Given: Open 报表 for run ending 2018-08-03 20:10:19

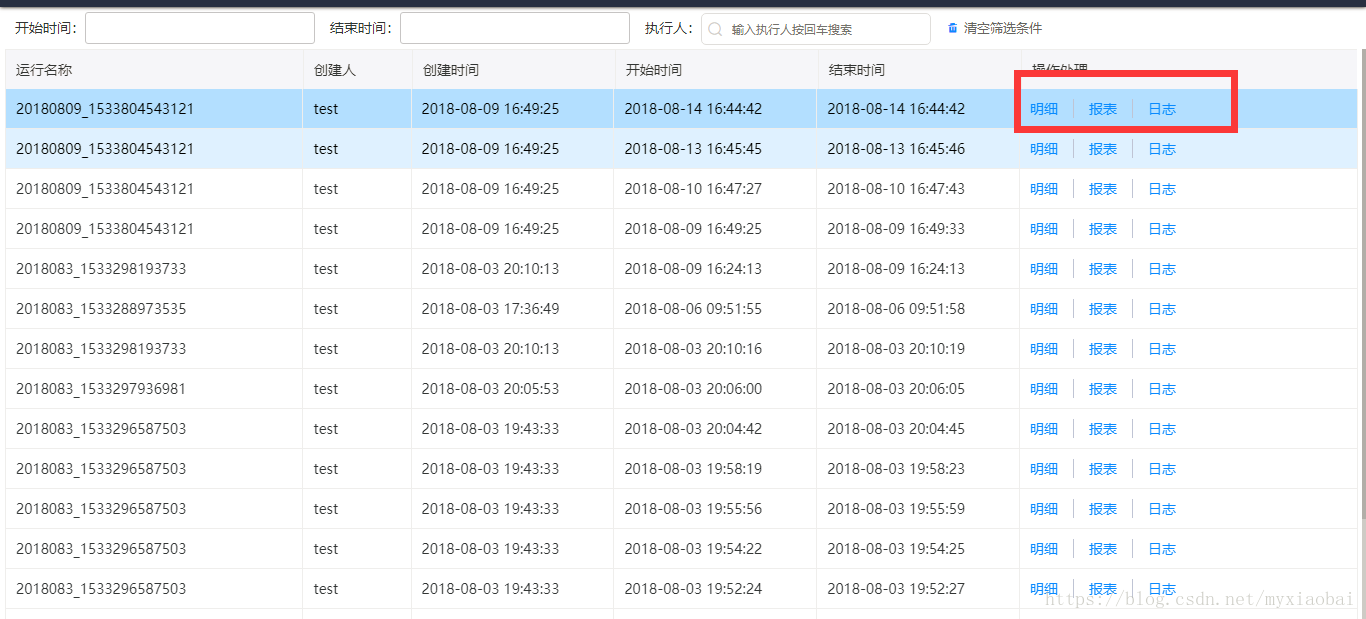Looking at the screenshot, I should (1103, 349).
